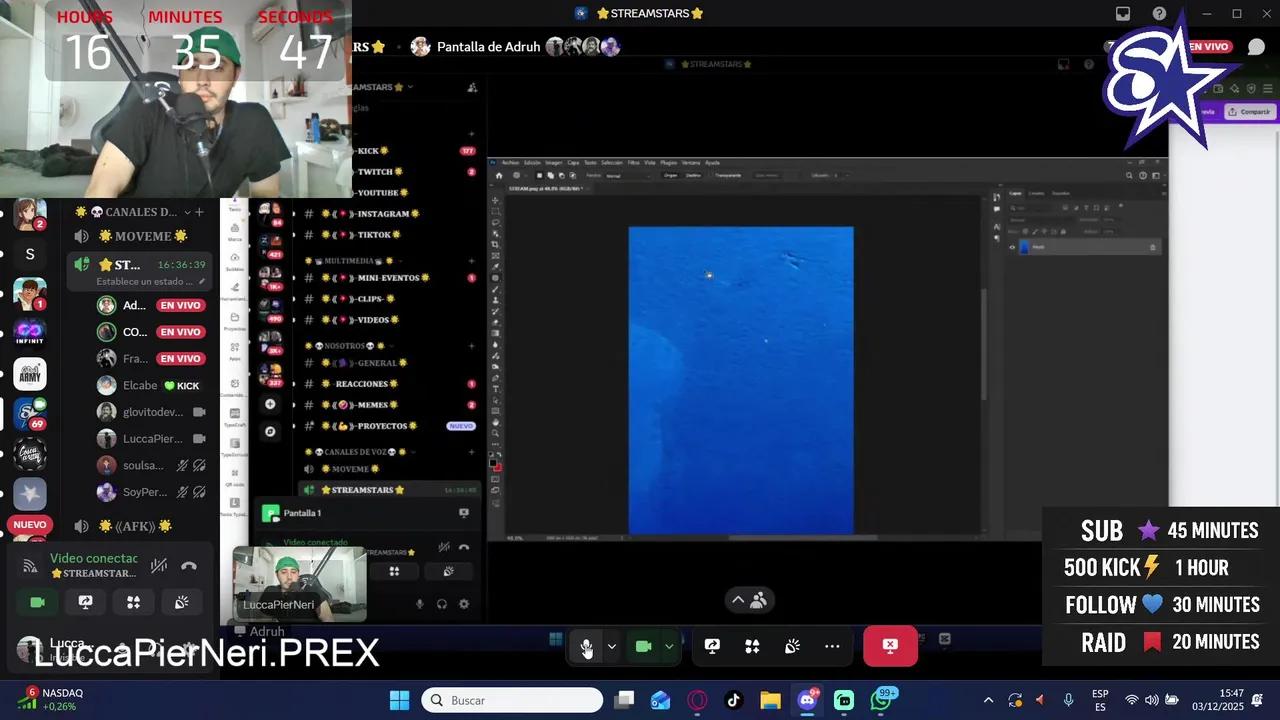Toggle camera in the Discord voice panel

click(x=37, y=602)
